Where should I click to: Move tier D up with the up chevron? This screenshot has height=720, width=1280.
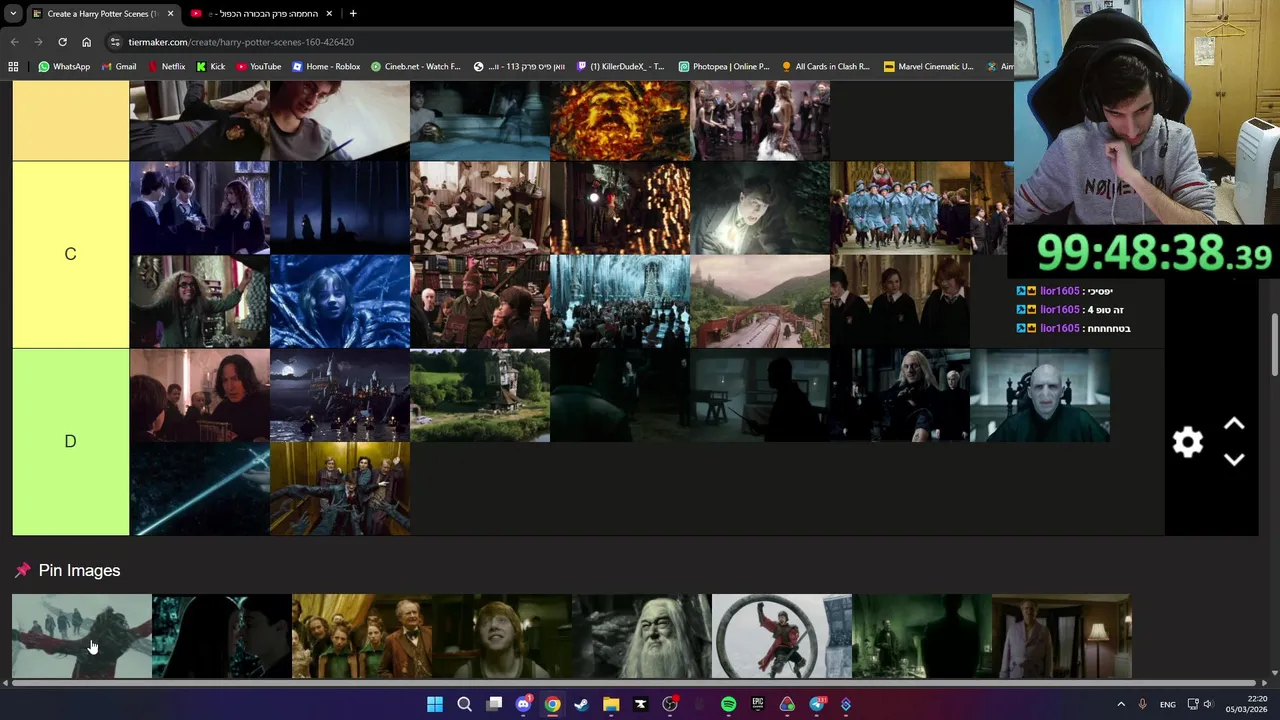pyautogui.click(x=1234, y=424)
